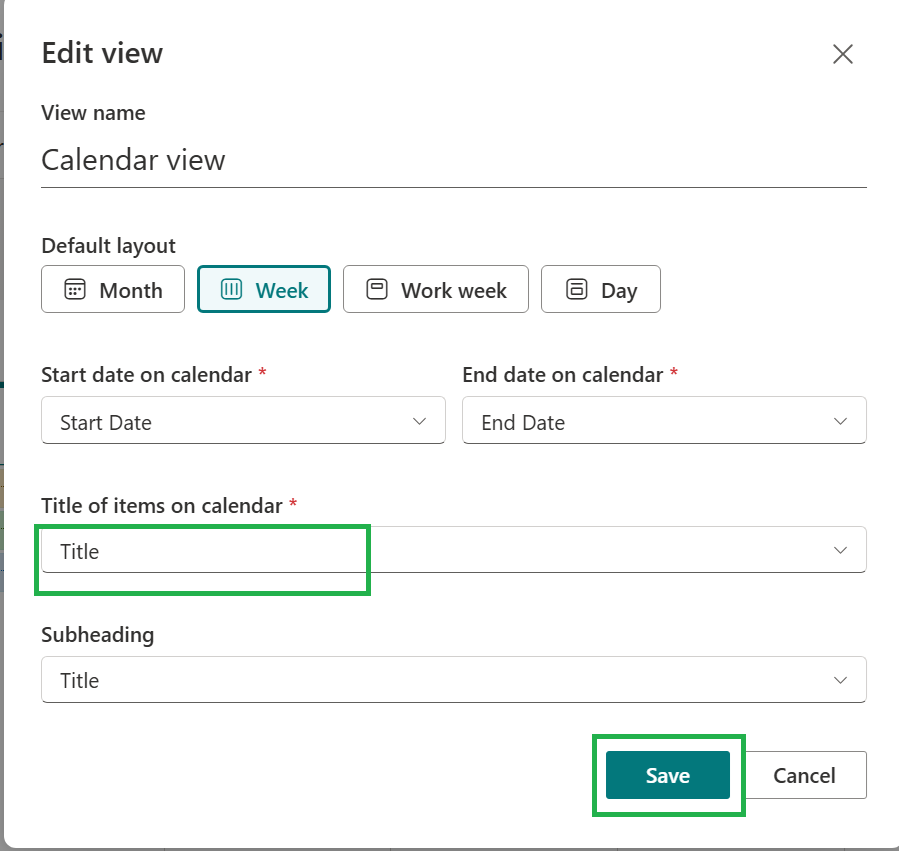The width and height of the screenshot is (899, 851).
Task: Click the View name field 'Calendar view'
Action: pos(454,160)
